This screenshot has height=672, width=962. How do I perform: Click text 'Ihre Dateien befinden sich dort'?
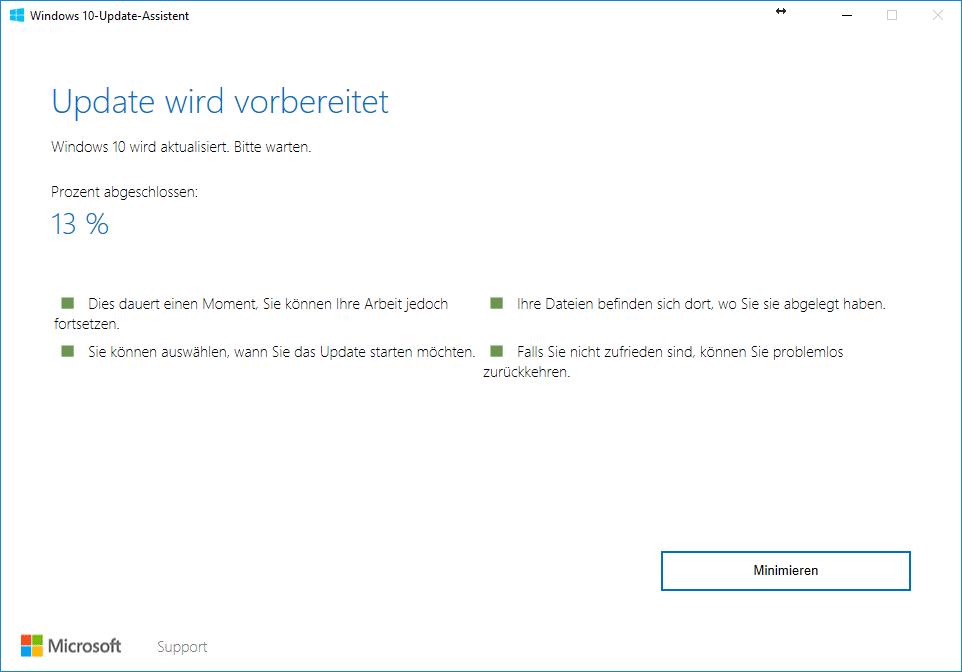pos(616,304)
